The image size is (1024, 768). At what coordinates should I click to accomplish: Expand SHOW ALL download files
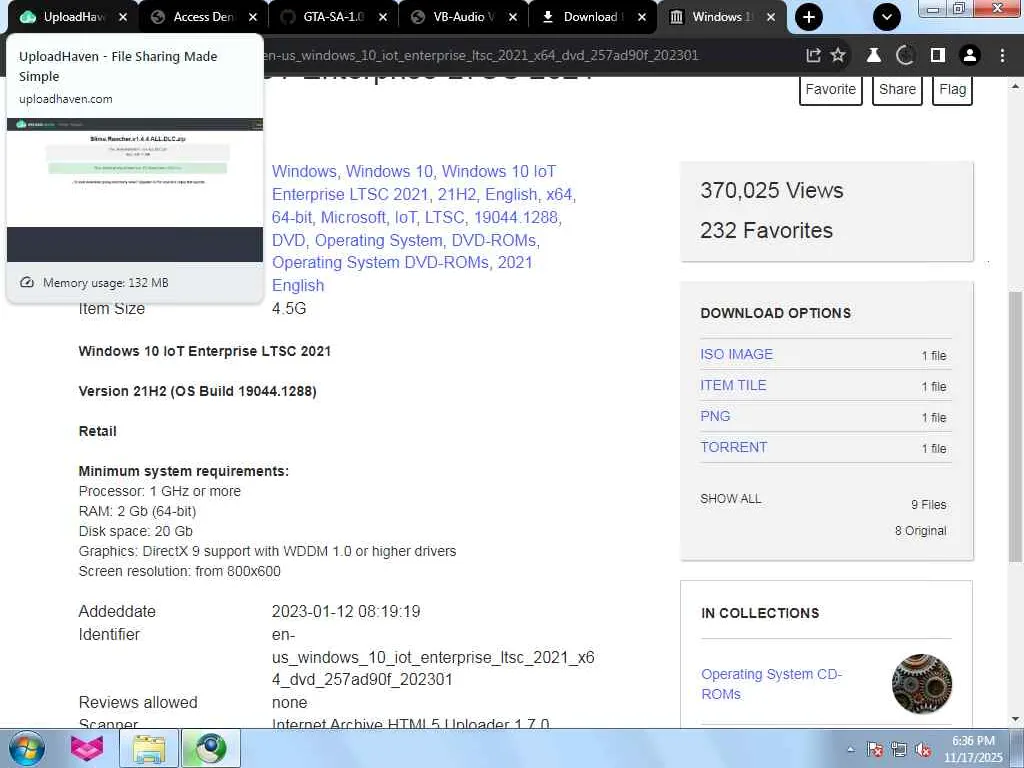point(731,499)
